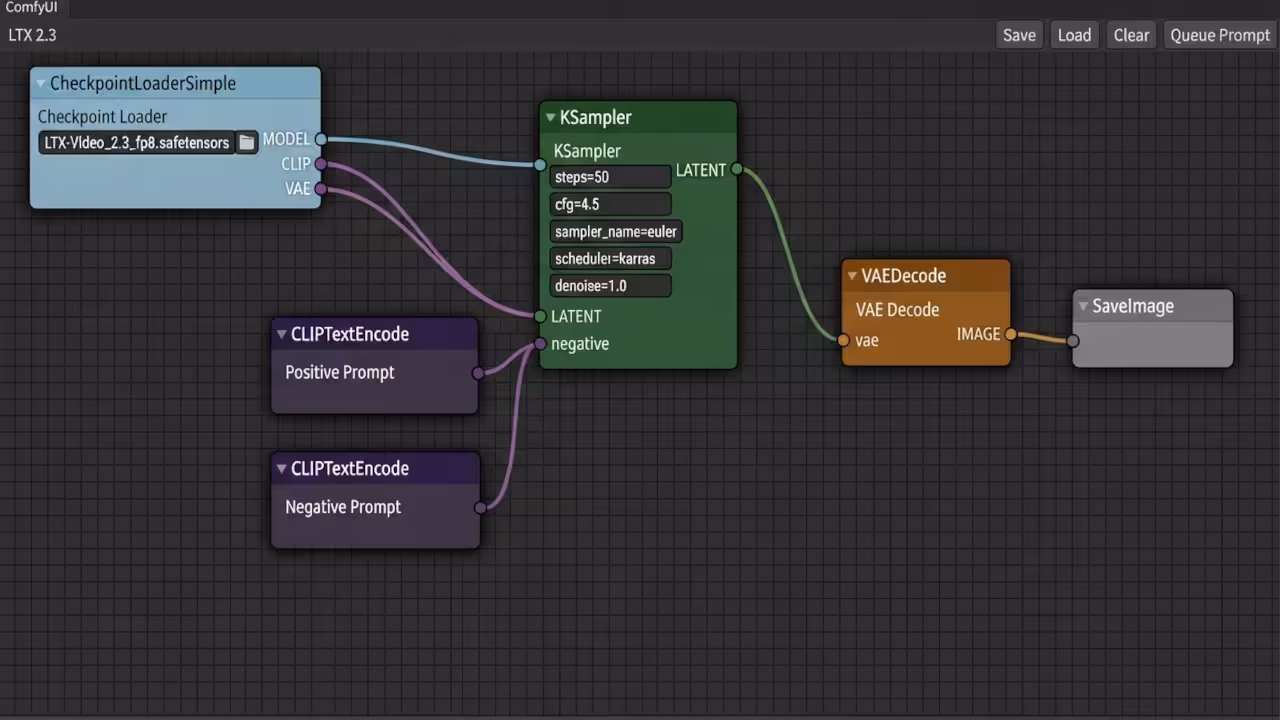Click the VAE Decode IMAGE output socket
Viewport: 1280px width, 720px height.
1010,334
